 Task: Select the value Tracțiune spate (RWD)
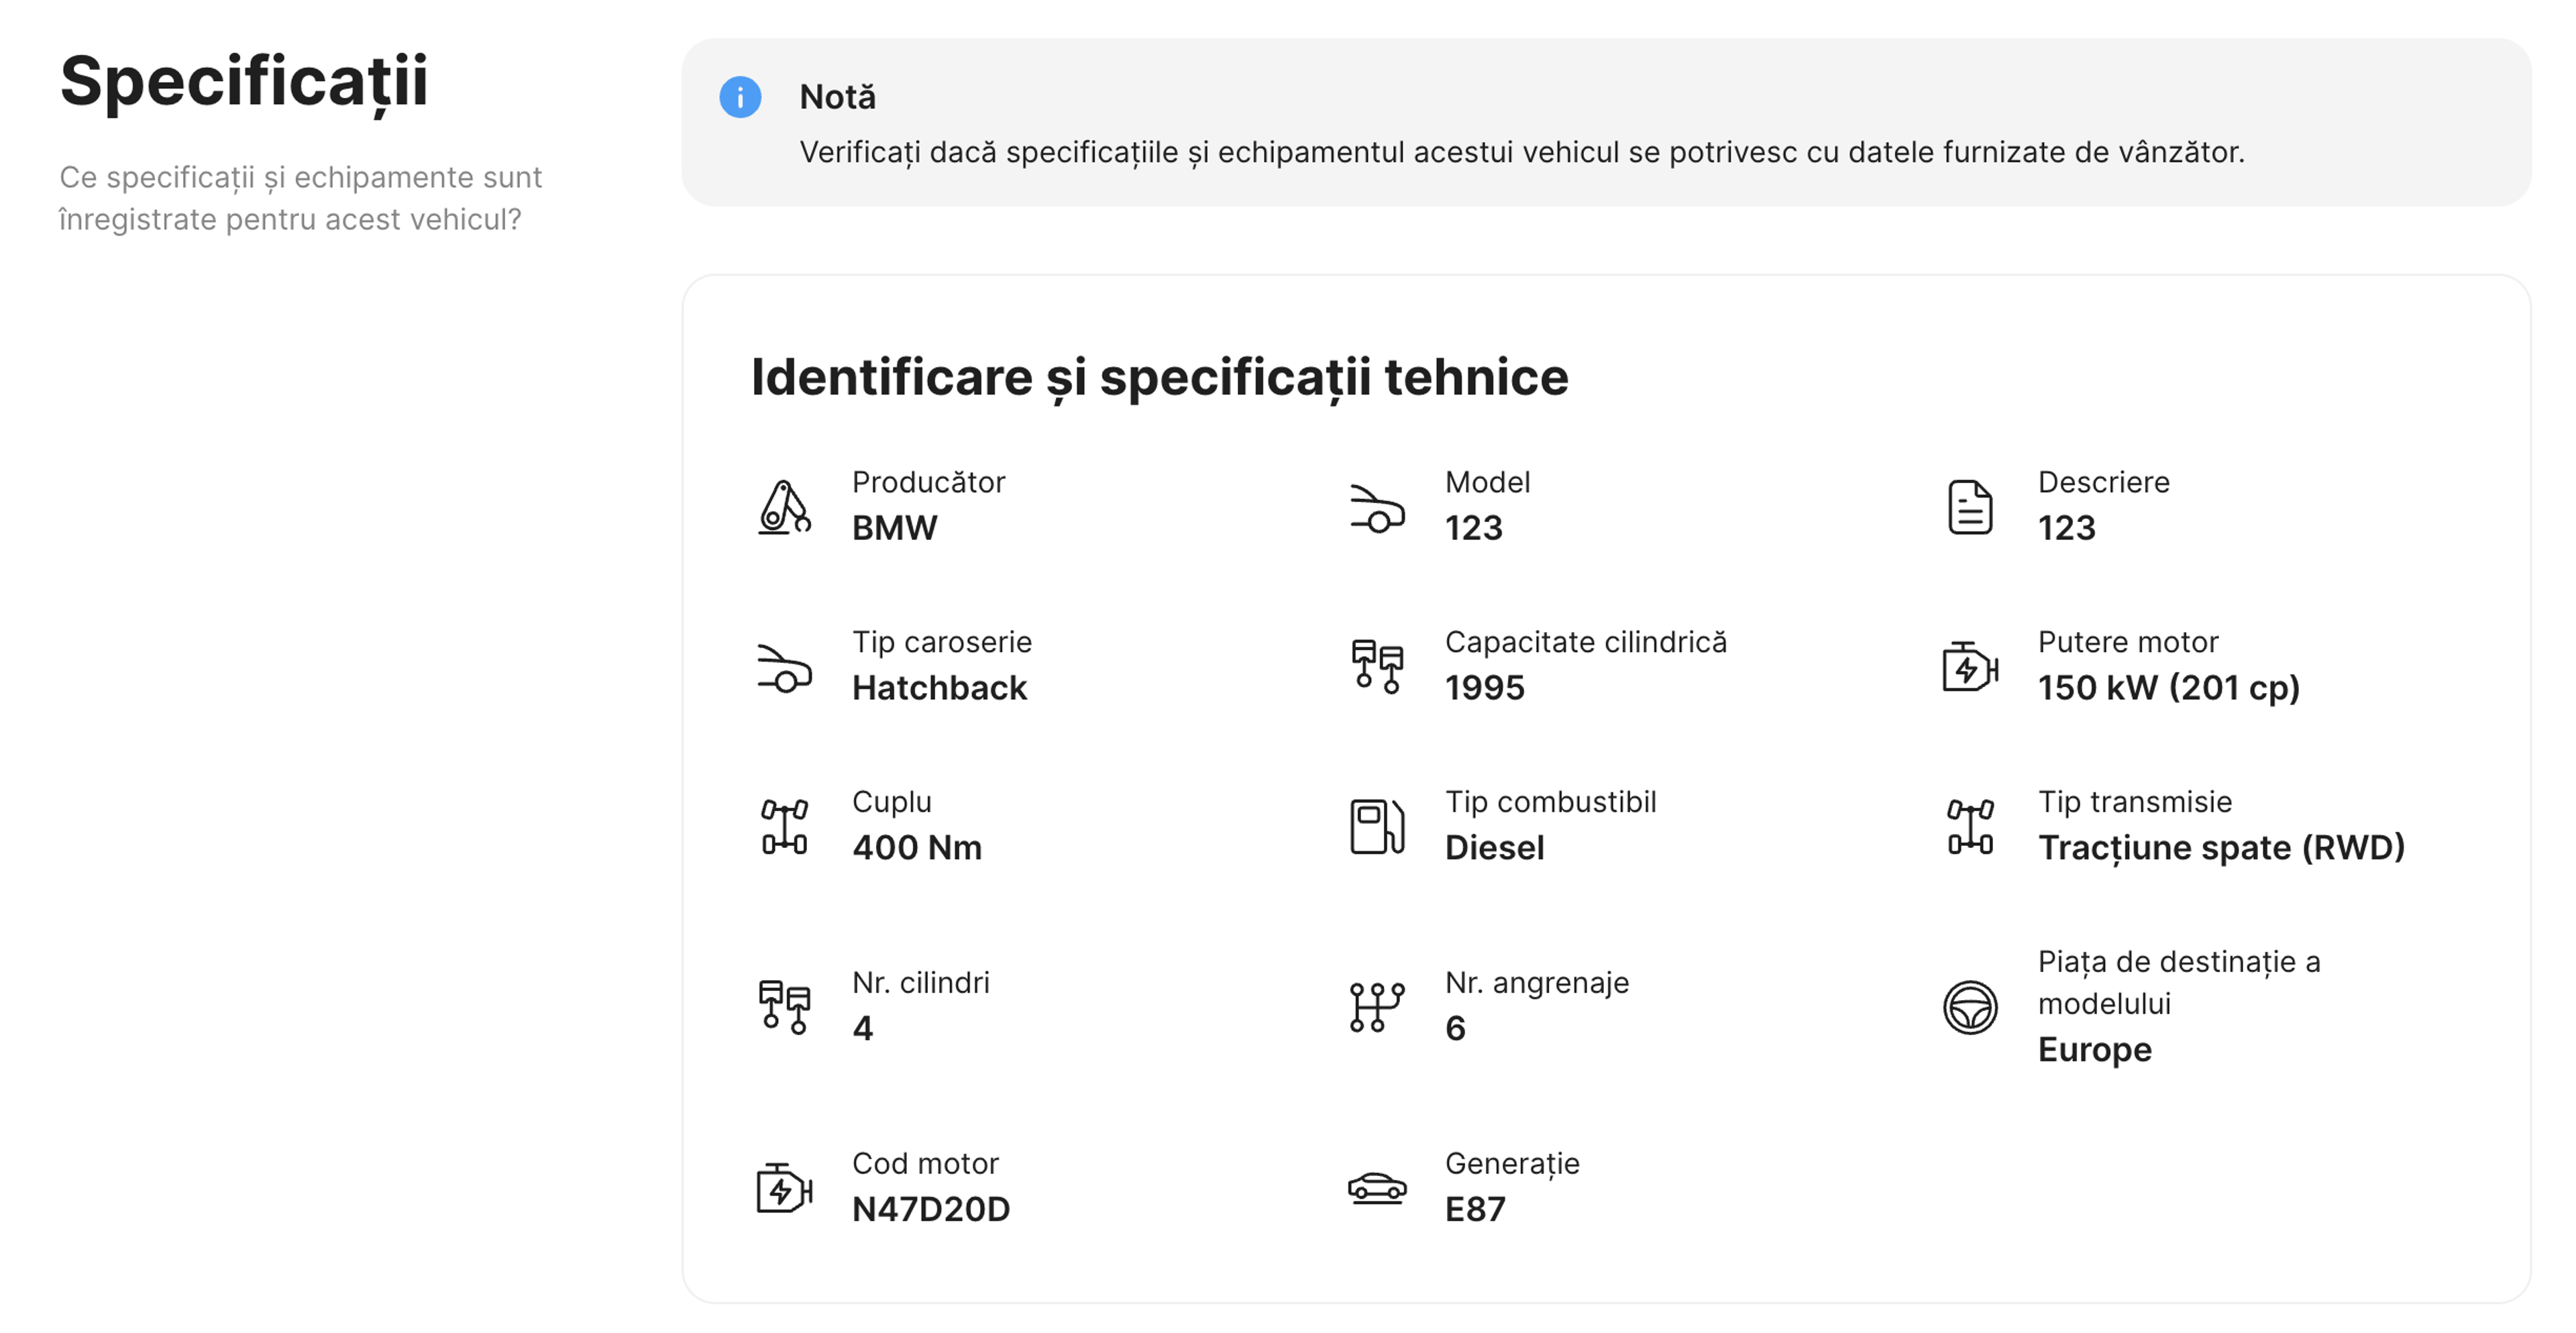[x=2221, y=848]
